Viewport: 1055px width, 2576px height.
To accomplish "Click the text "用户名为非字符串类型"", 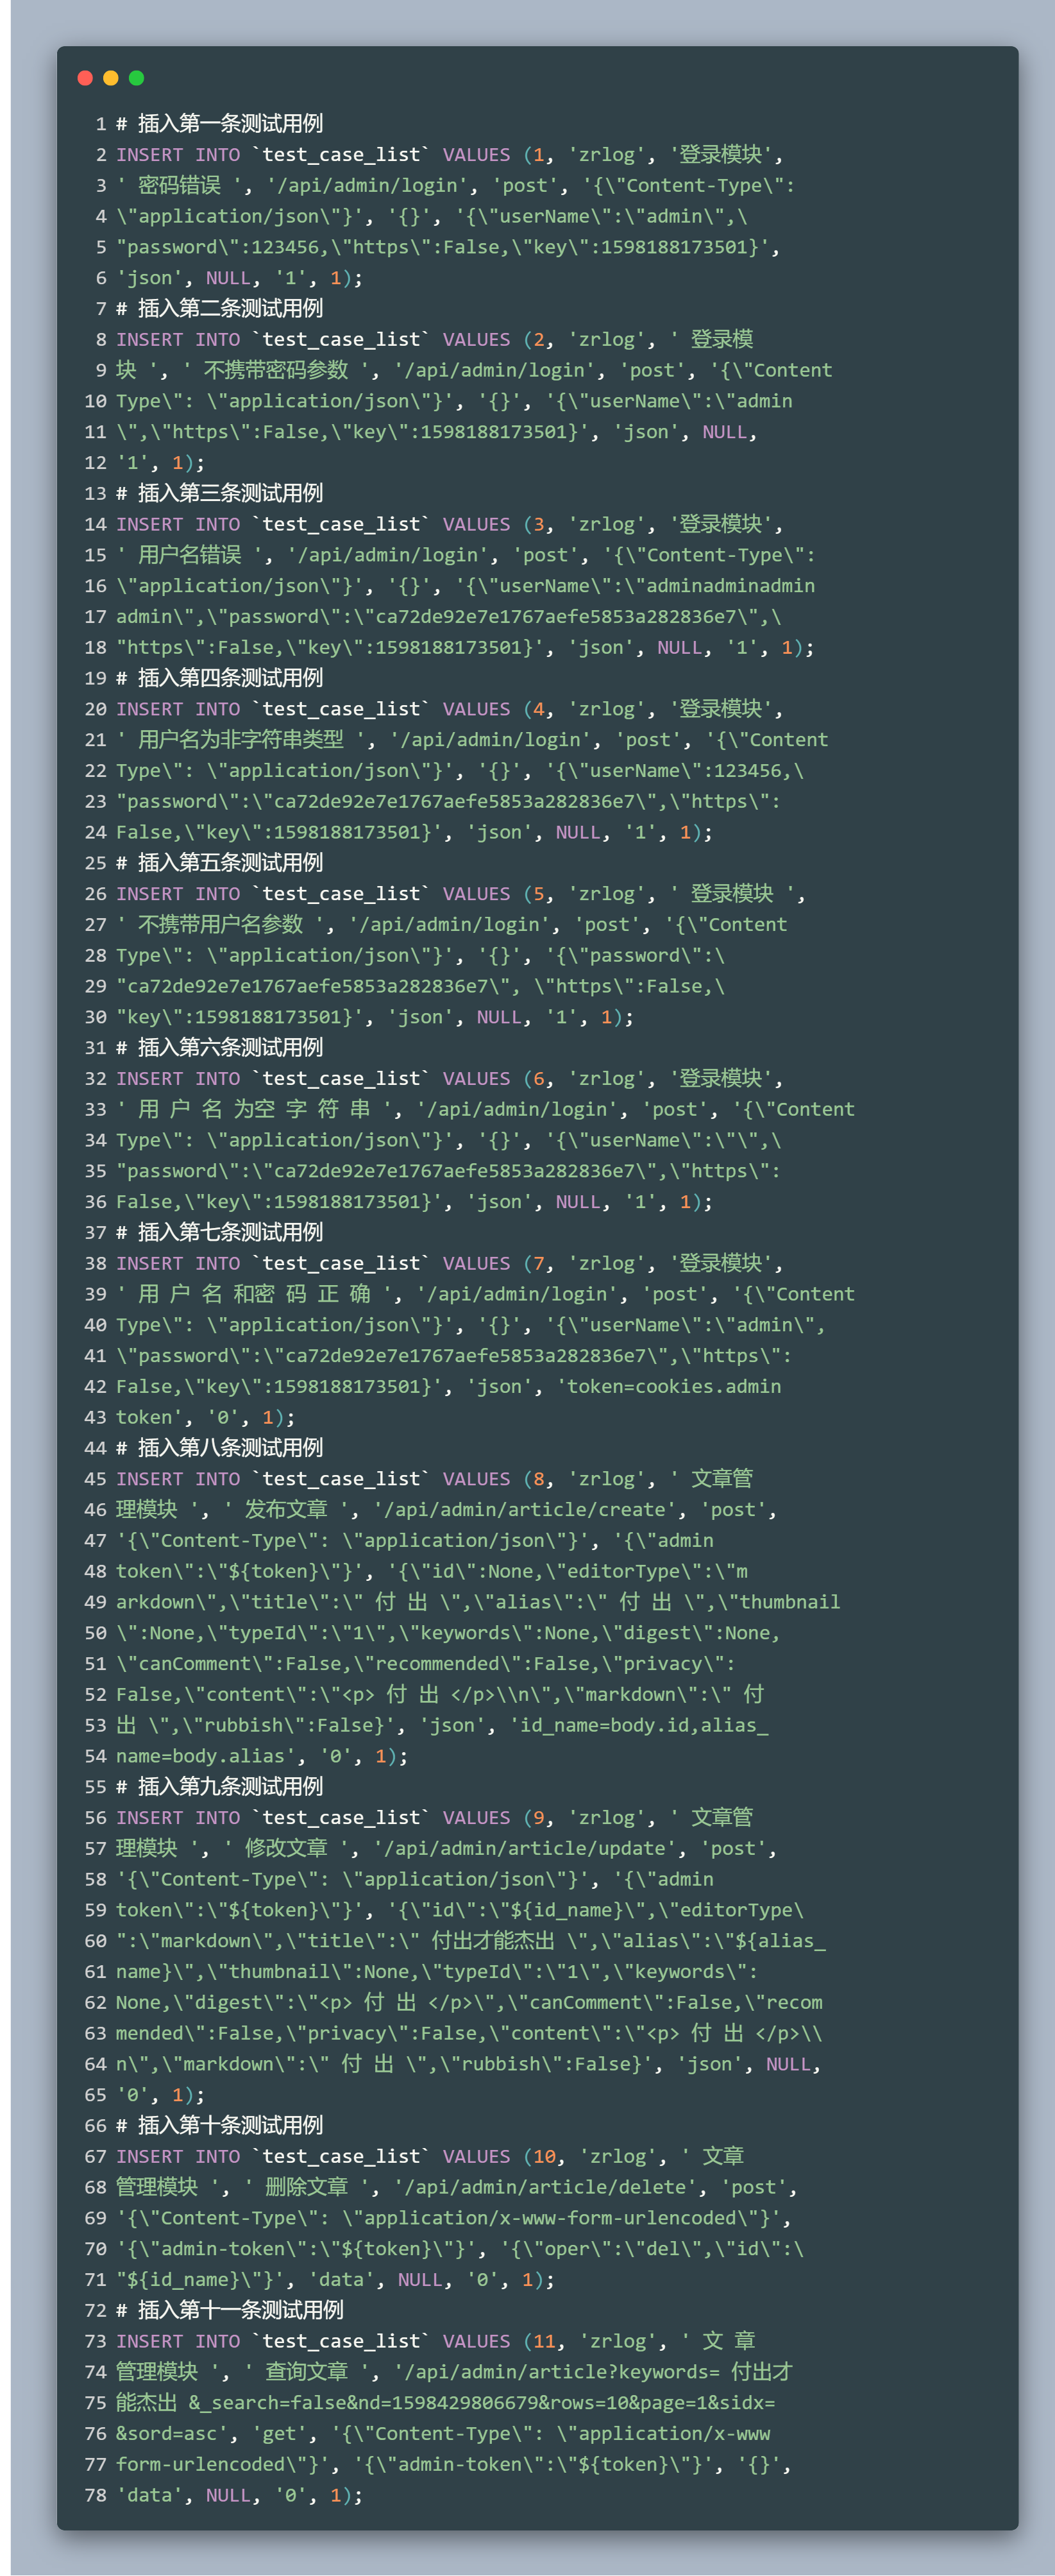I will (241, 739).
